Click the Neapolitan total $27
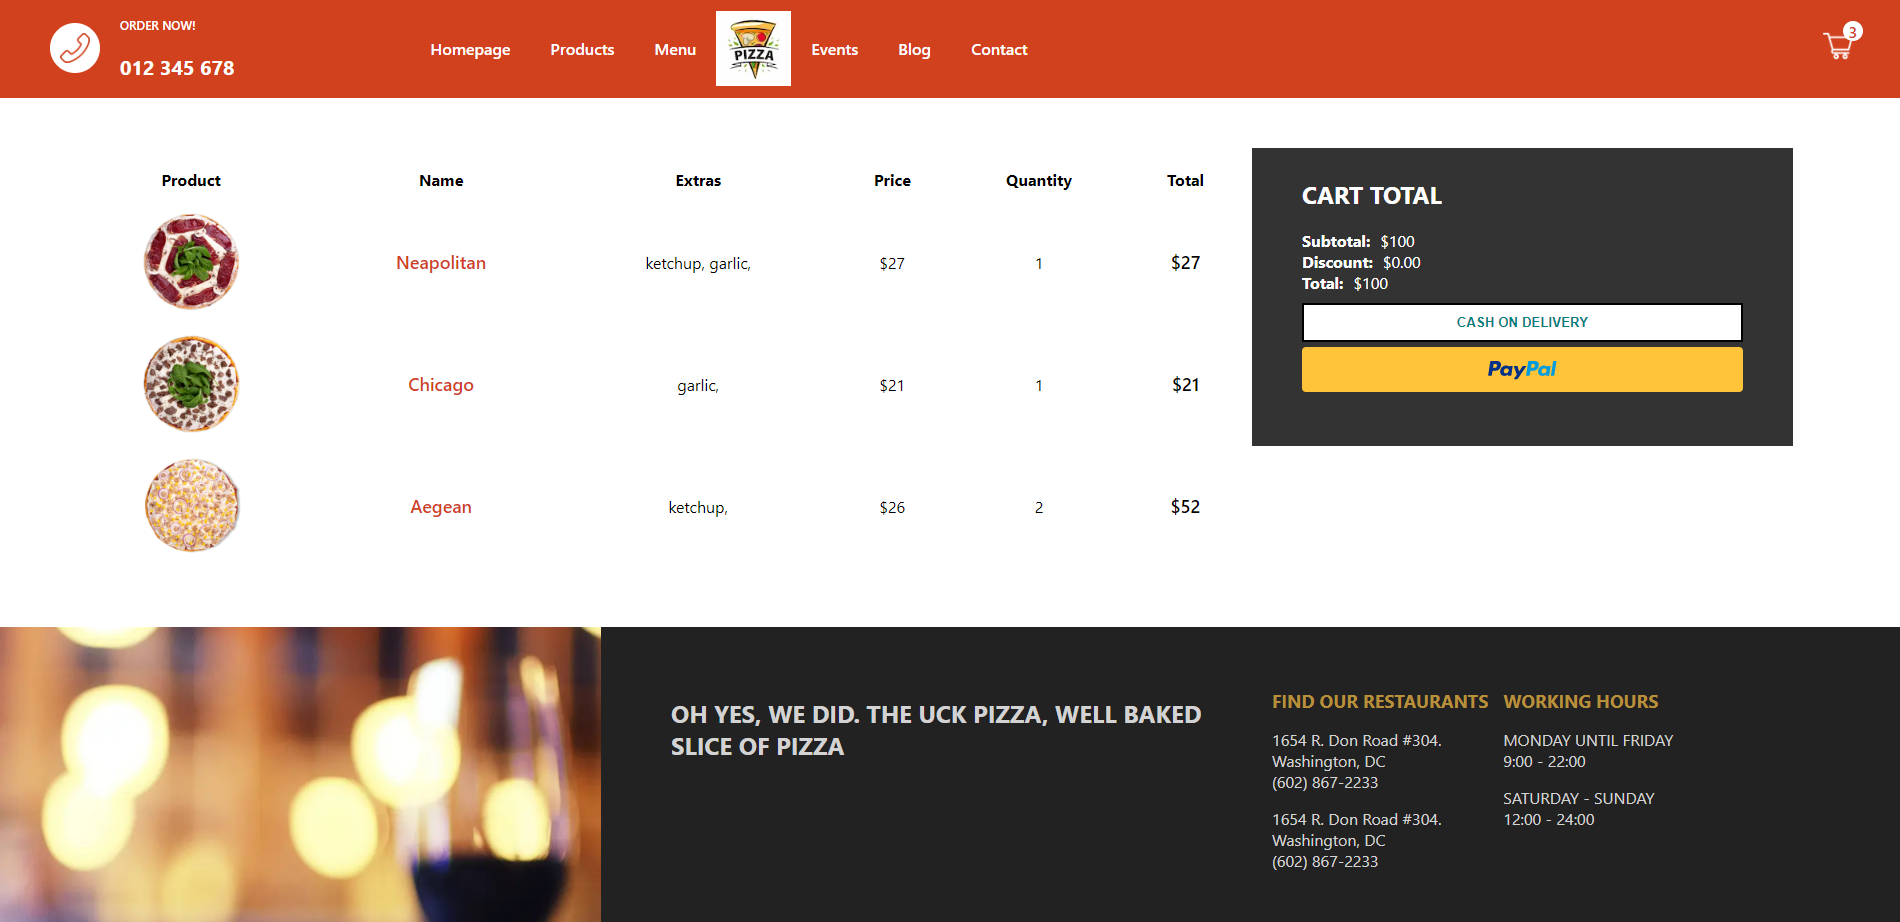Screen dimensions: 1900x922 tap(1185, 263)
